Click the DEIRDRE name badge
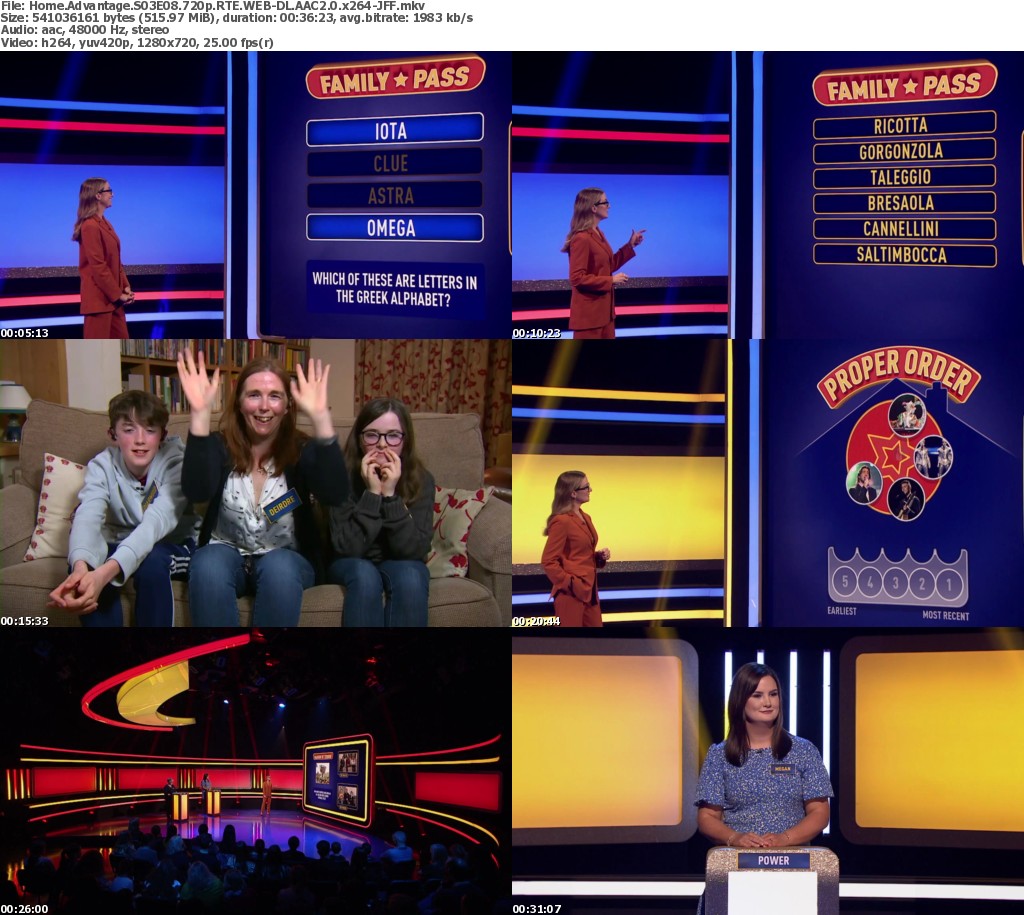Viewport: 1024px width, 915px height. pos(282,504)
